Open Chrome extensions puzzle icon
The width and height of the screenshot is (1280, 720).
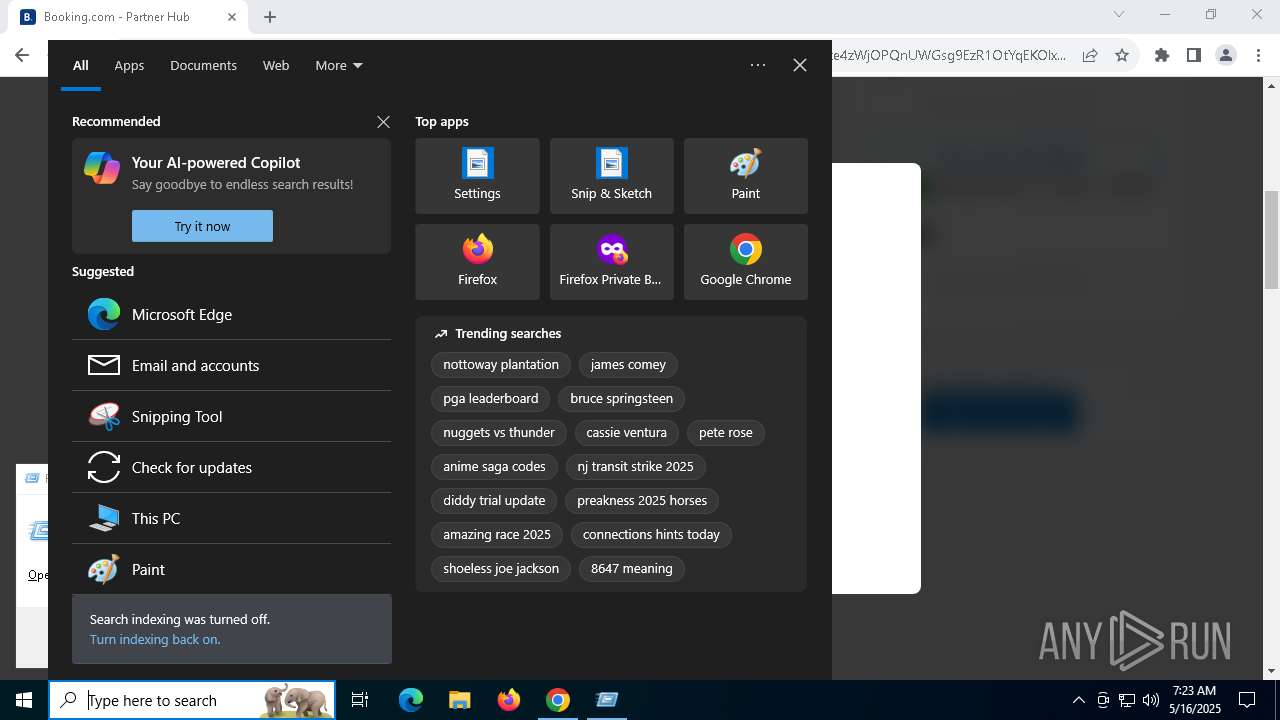click(x=1162, y=55)
